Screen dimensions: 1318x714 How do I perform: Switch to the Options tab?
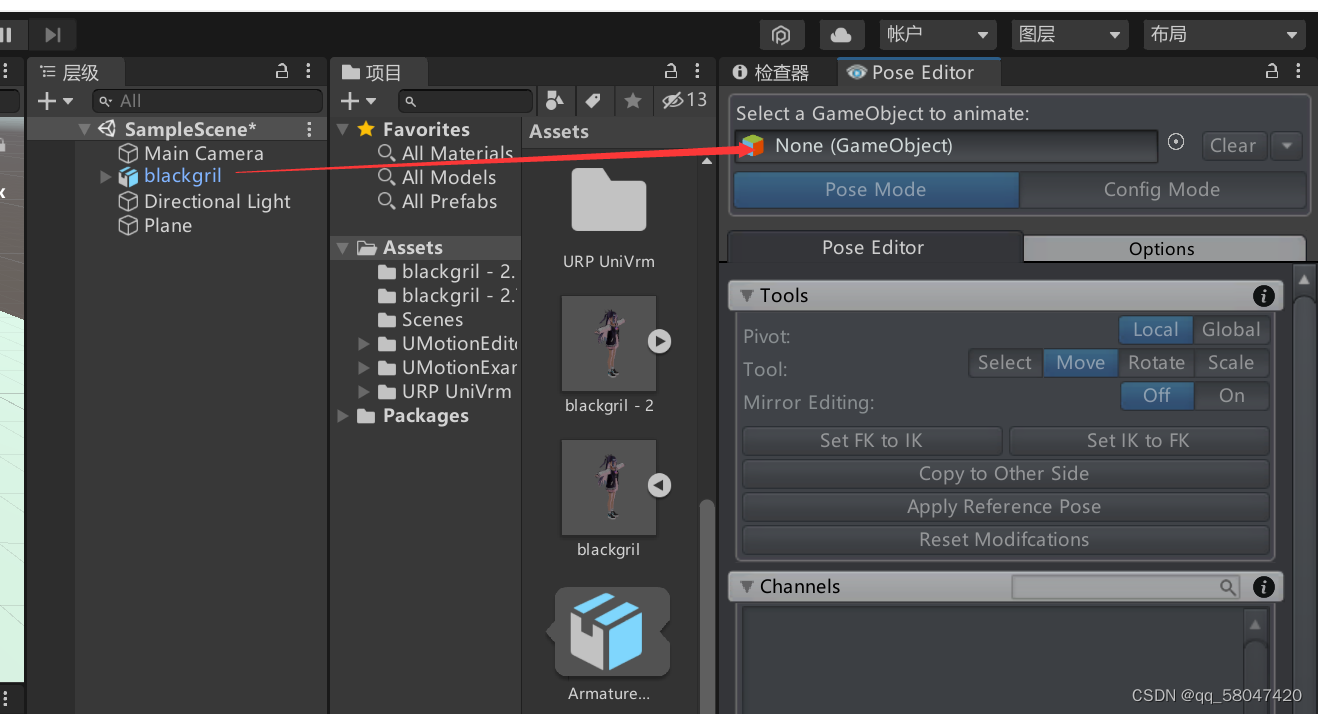(x=1162, y=248)
